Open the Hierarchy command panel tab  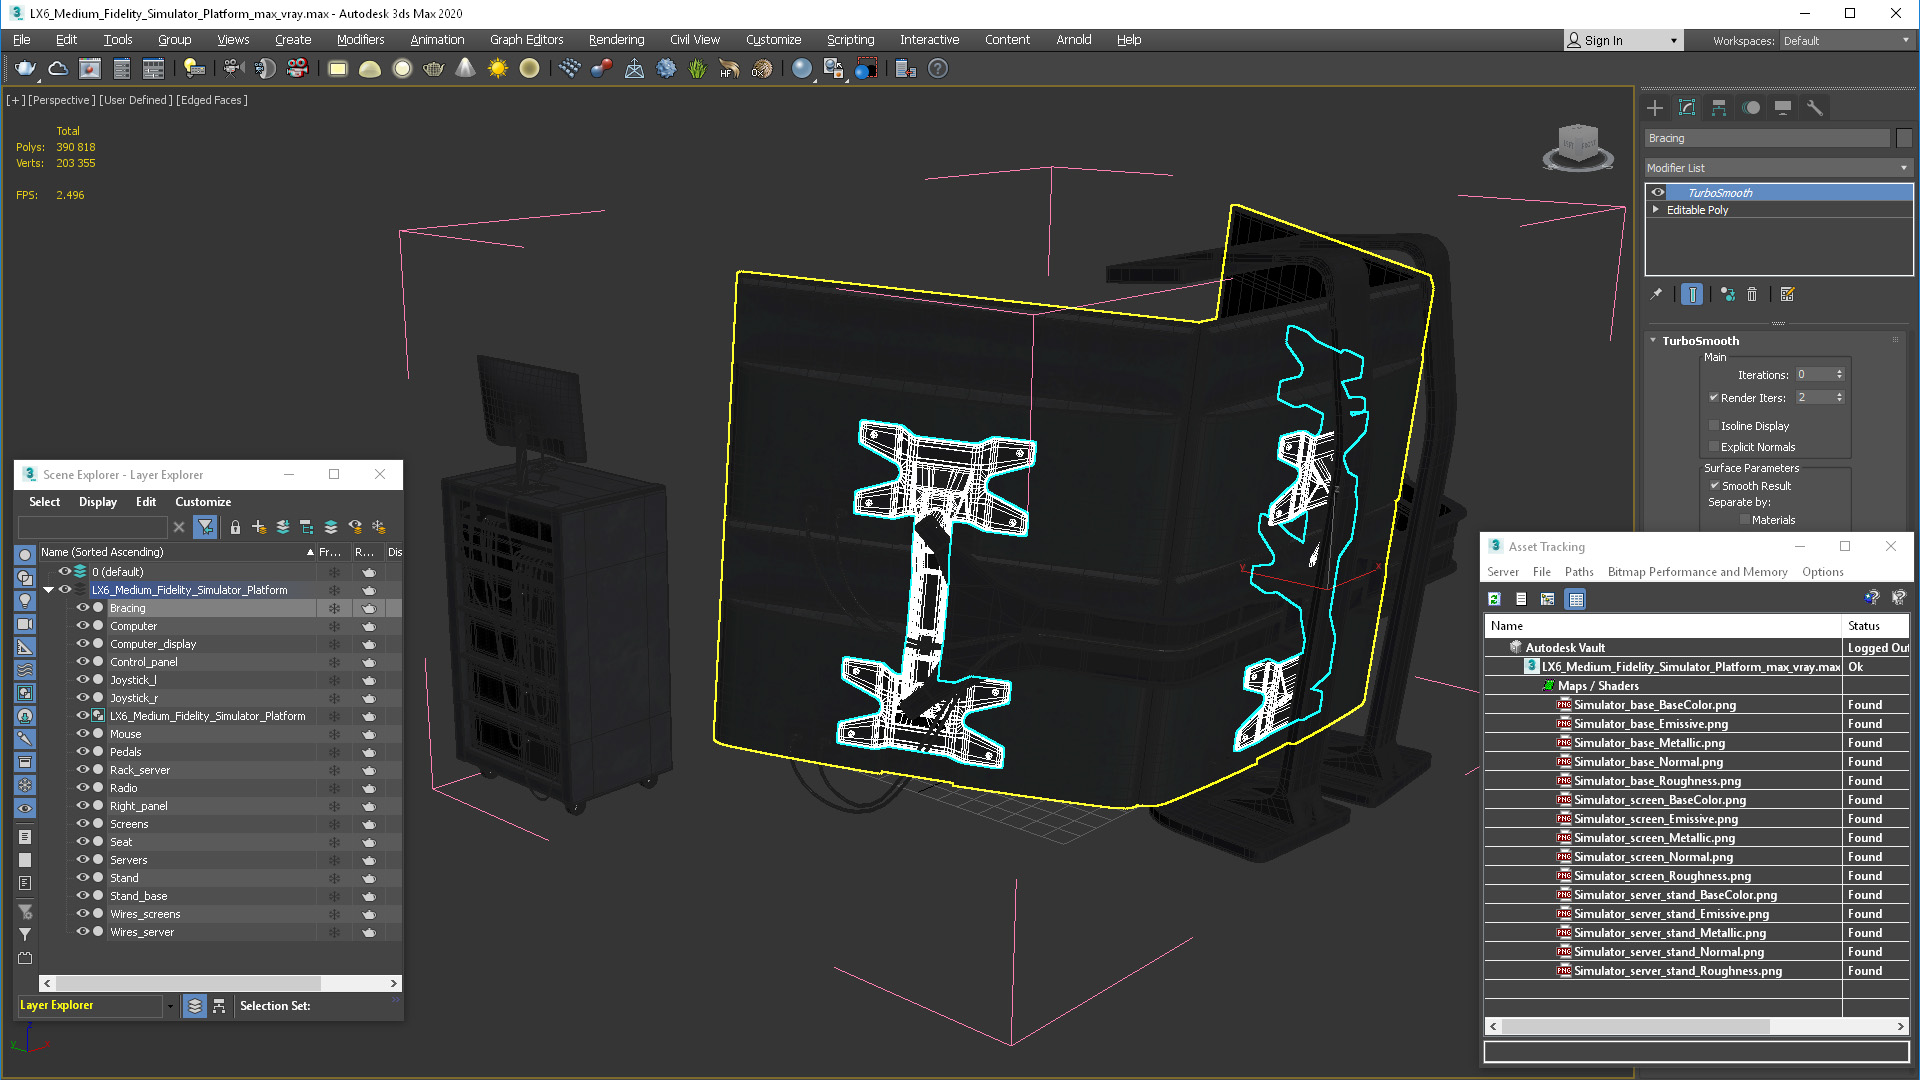click(x=1719, y=108)
